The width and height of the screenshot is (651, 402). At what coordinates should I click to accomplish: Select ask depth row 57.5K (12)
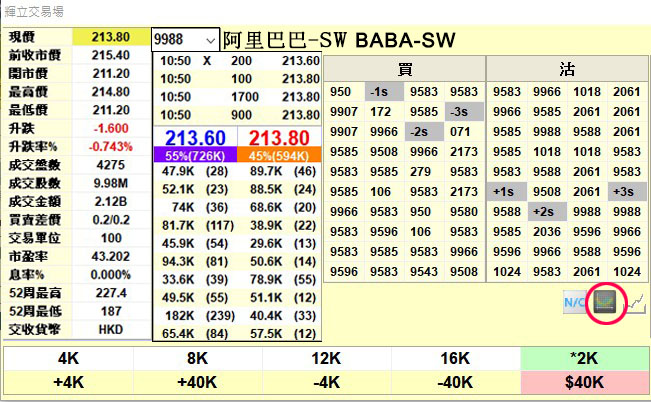(279, 333)
